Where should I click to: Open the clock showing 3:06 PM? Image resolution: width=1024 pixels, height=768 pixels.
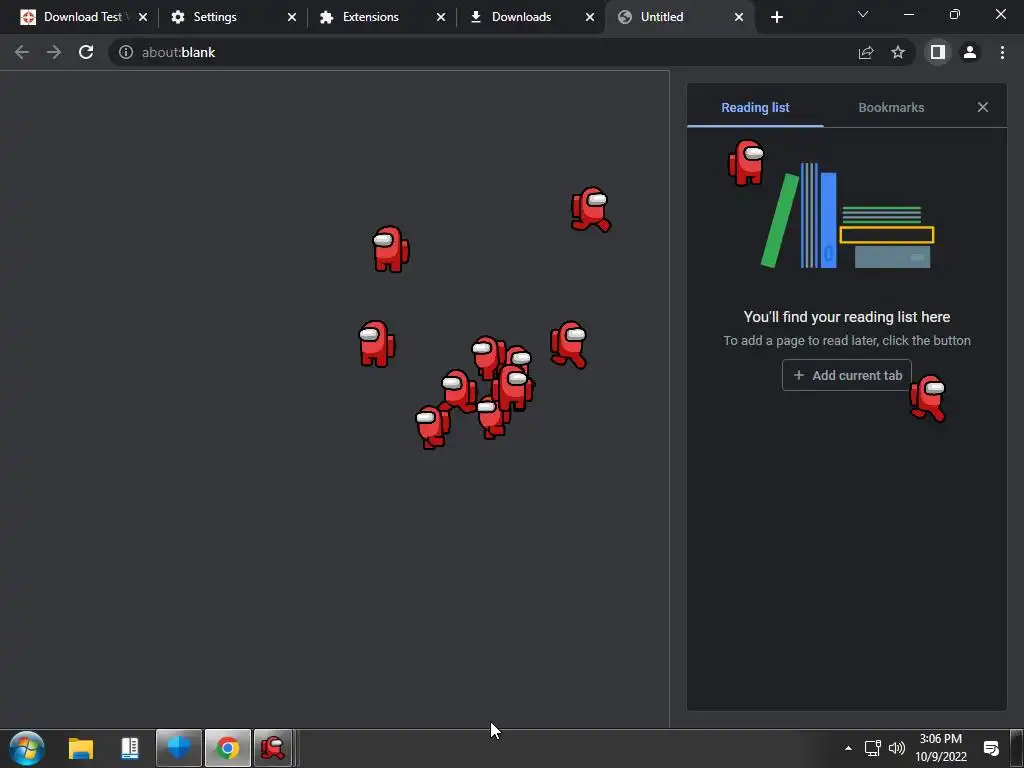(x=940, y=748)
